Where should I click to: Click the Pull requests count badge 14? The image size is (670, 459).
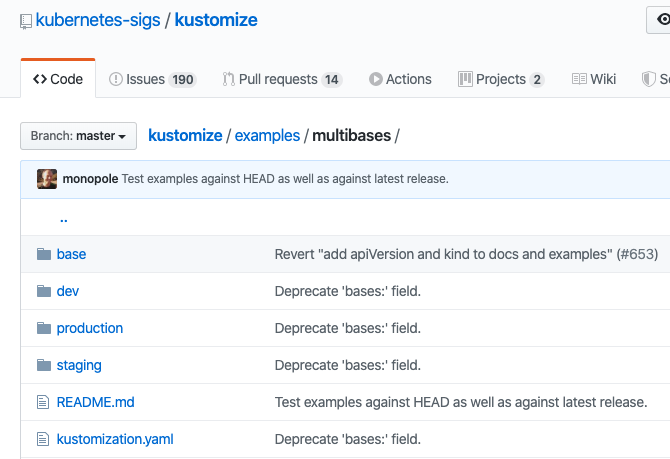(332, 79)
